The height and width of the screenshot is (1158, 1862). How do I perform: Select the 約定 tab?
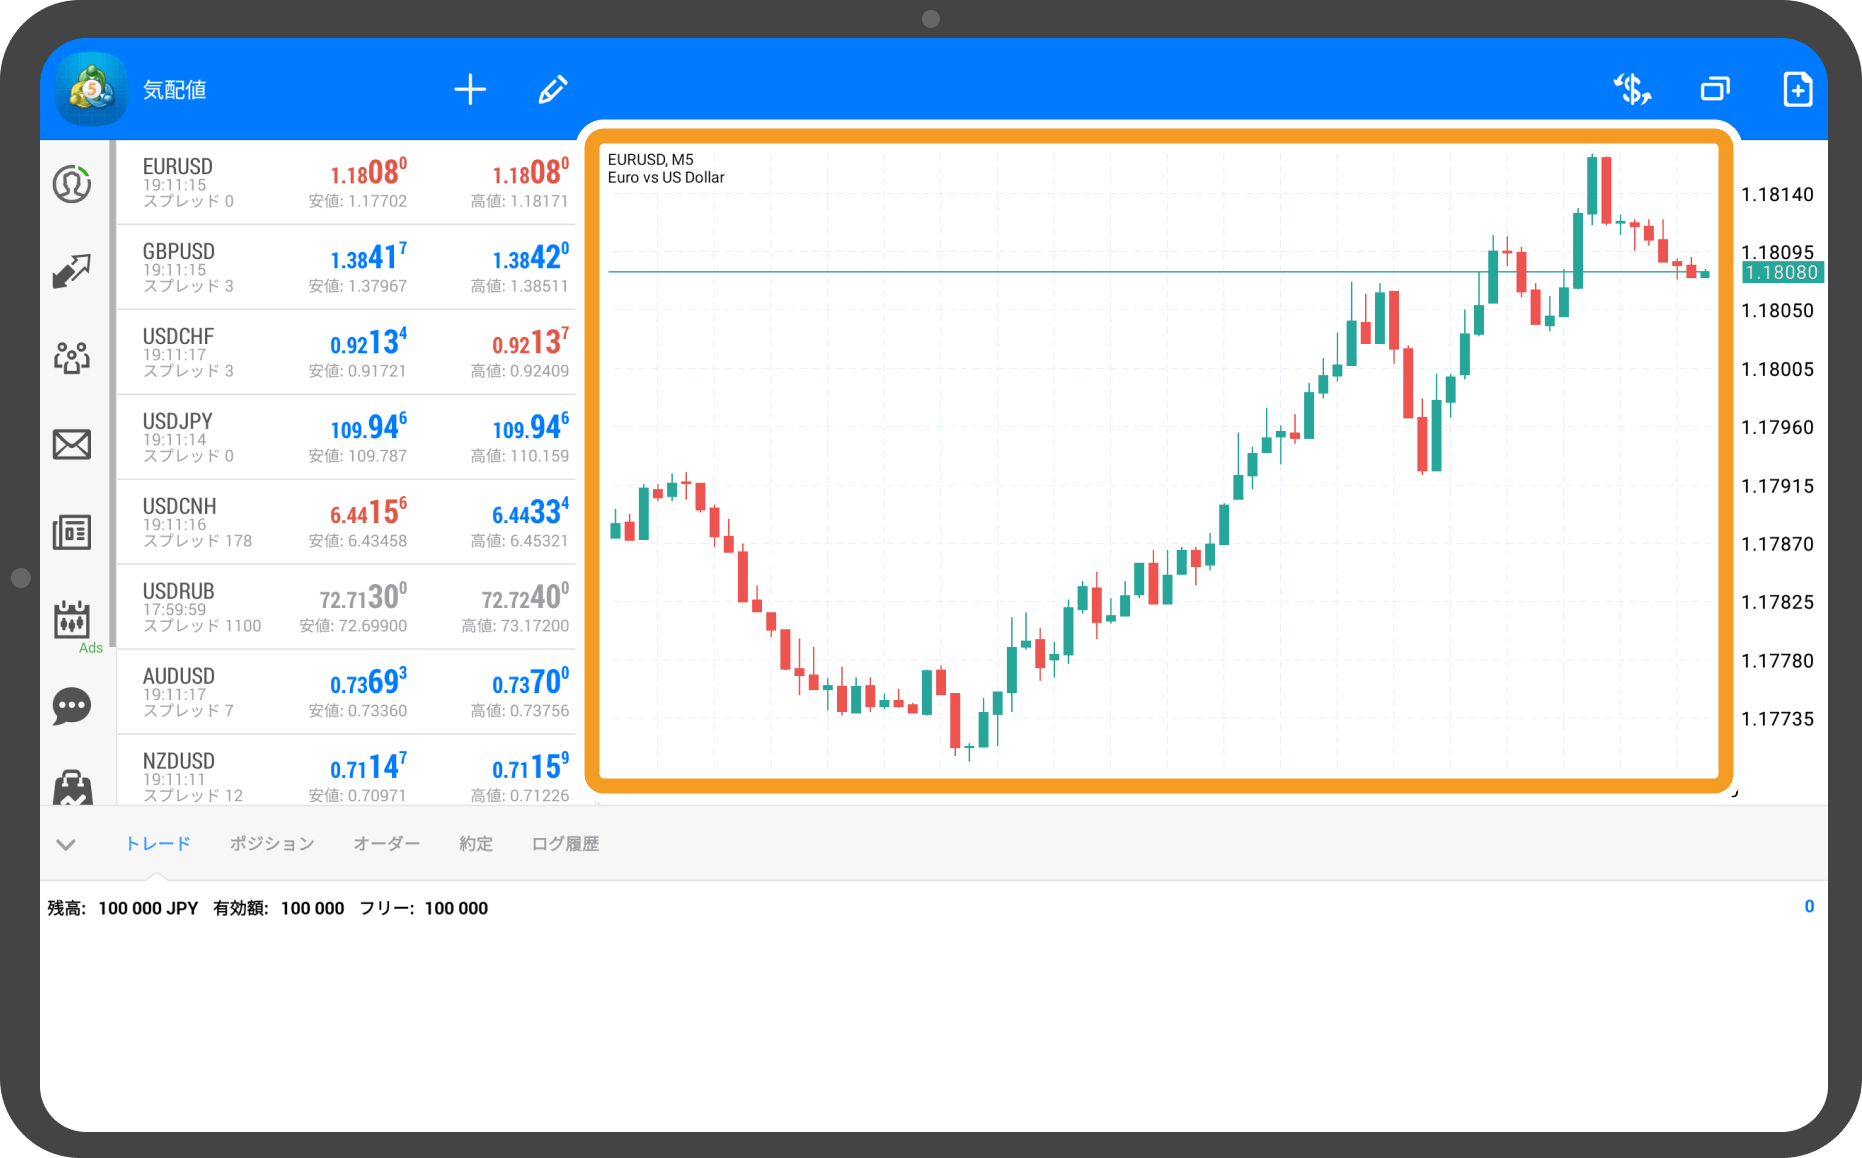click(x=476, y=844)
